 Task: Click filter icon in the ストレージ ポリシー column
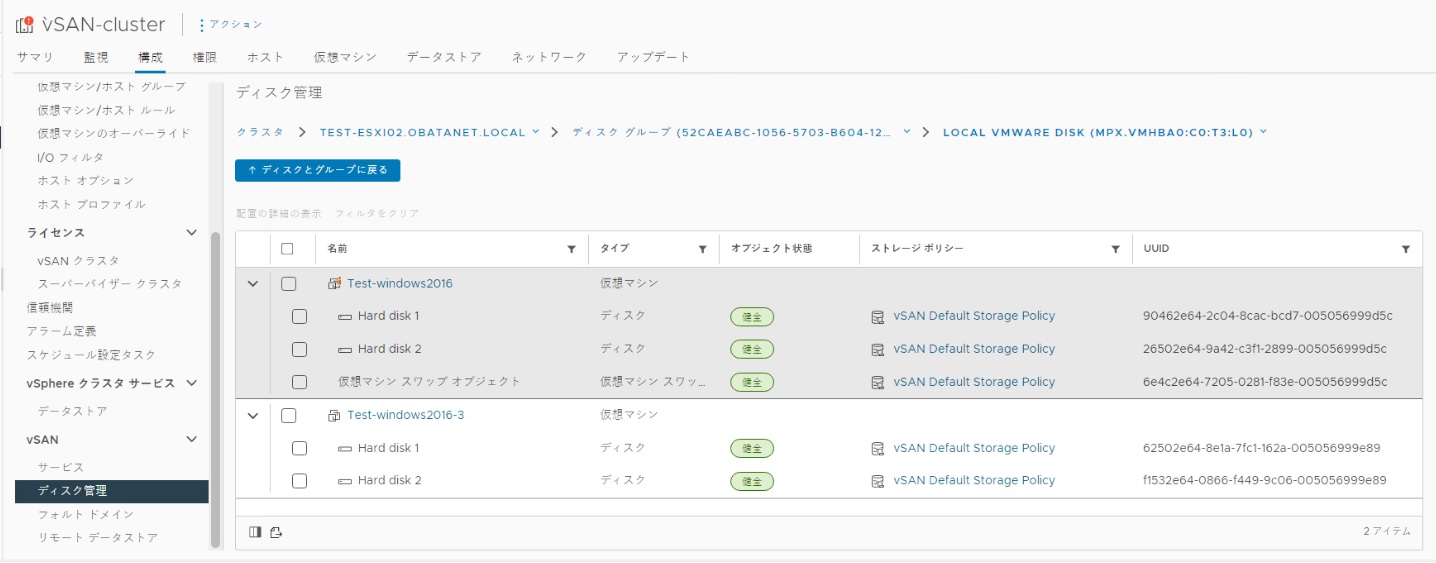1115,249
